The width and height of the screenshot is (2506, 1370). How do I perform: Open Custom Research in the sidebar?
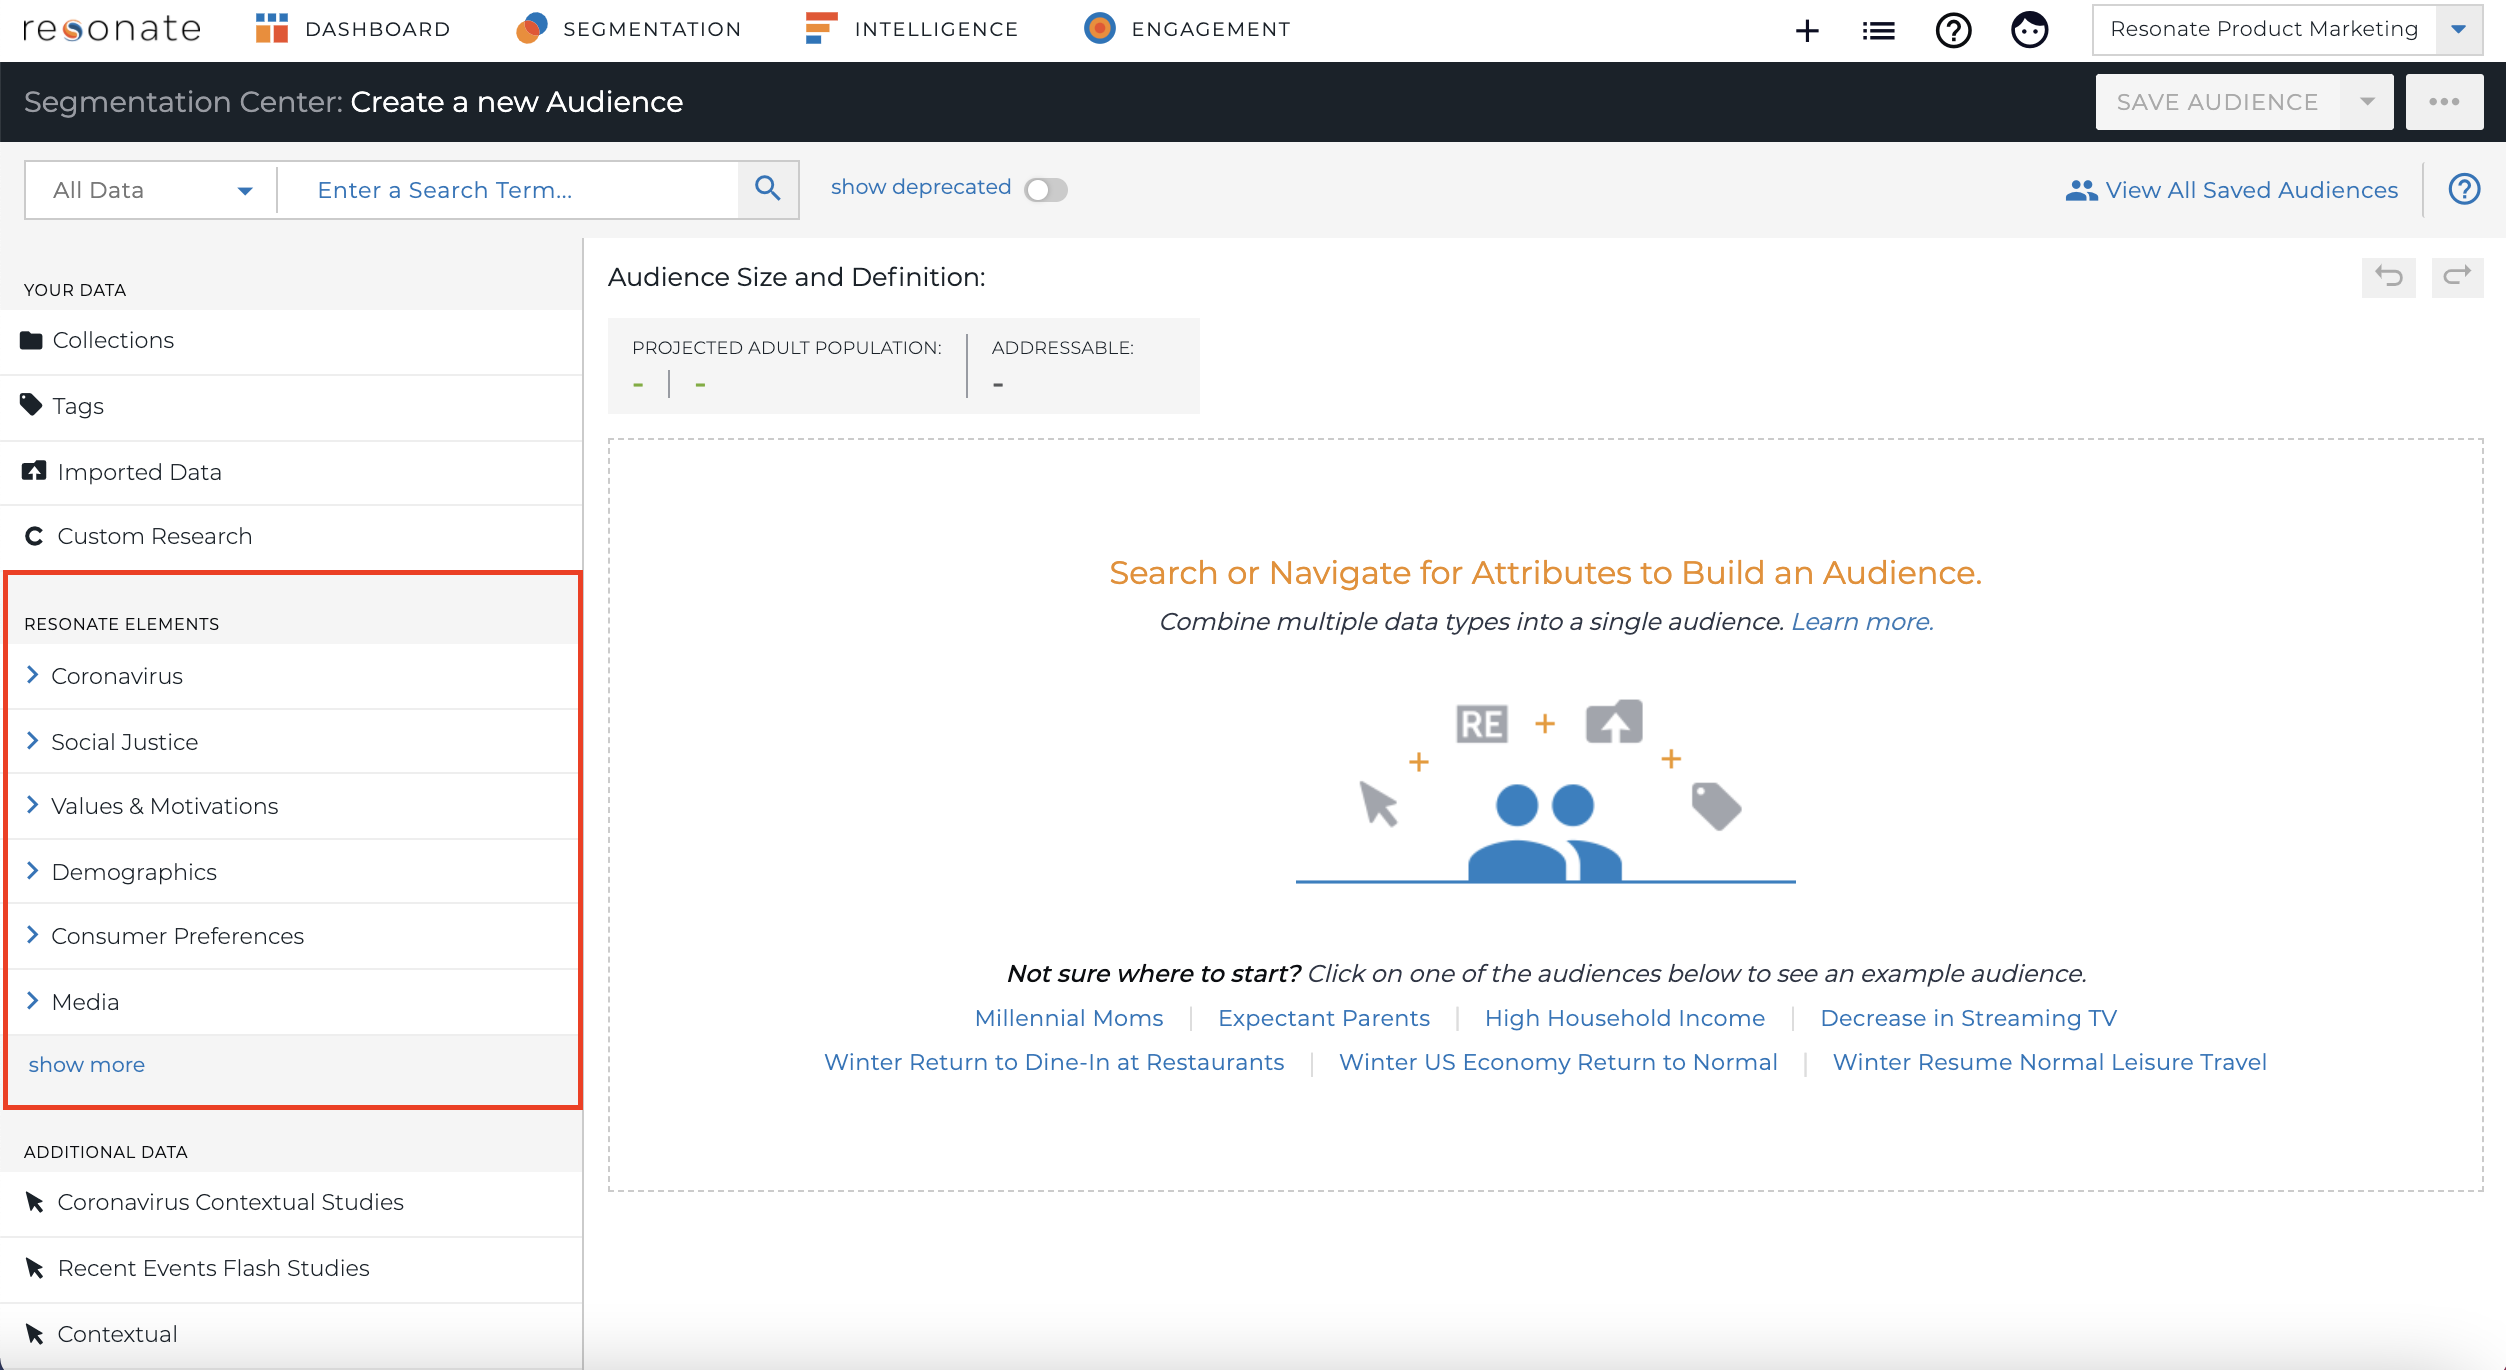[x=291, y=537]
